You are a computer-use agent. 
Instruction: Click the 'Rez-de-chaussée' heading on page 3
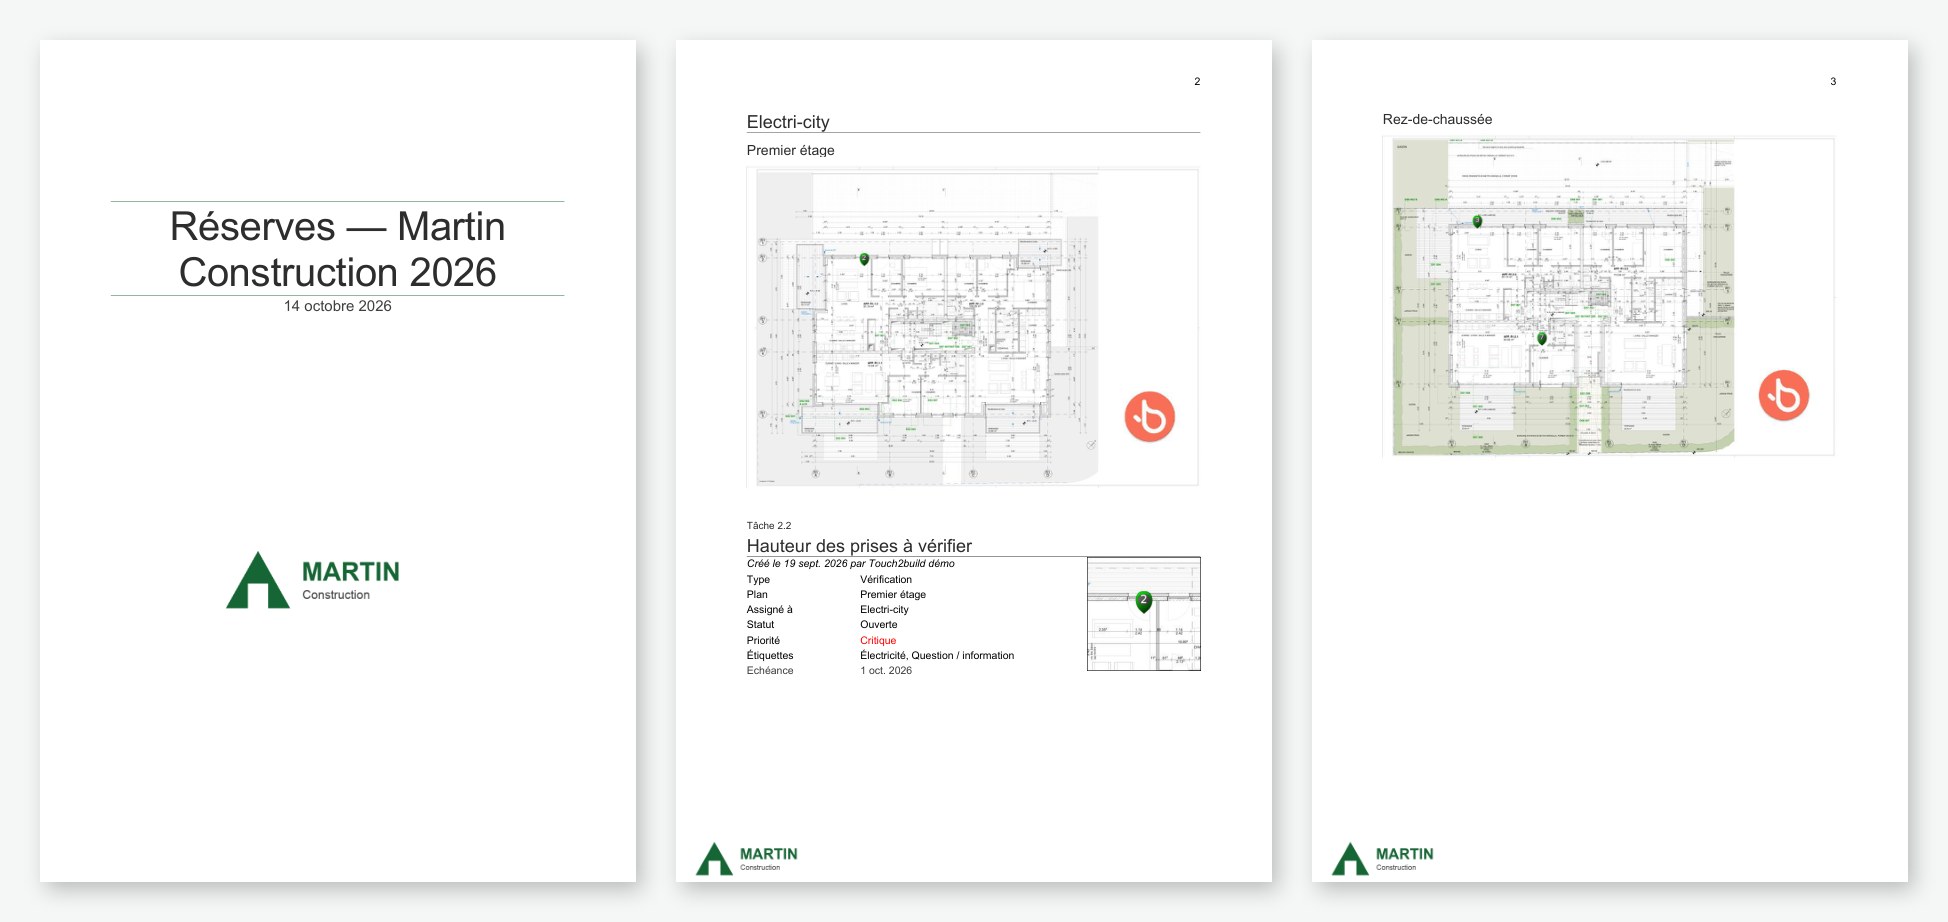tap(1437, 119)
